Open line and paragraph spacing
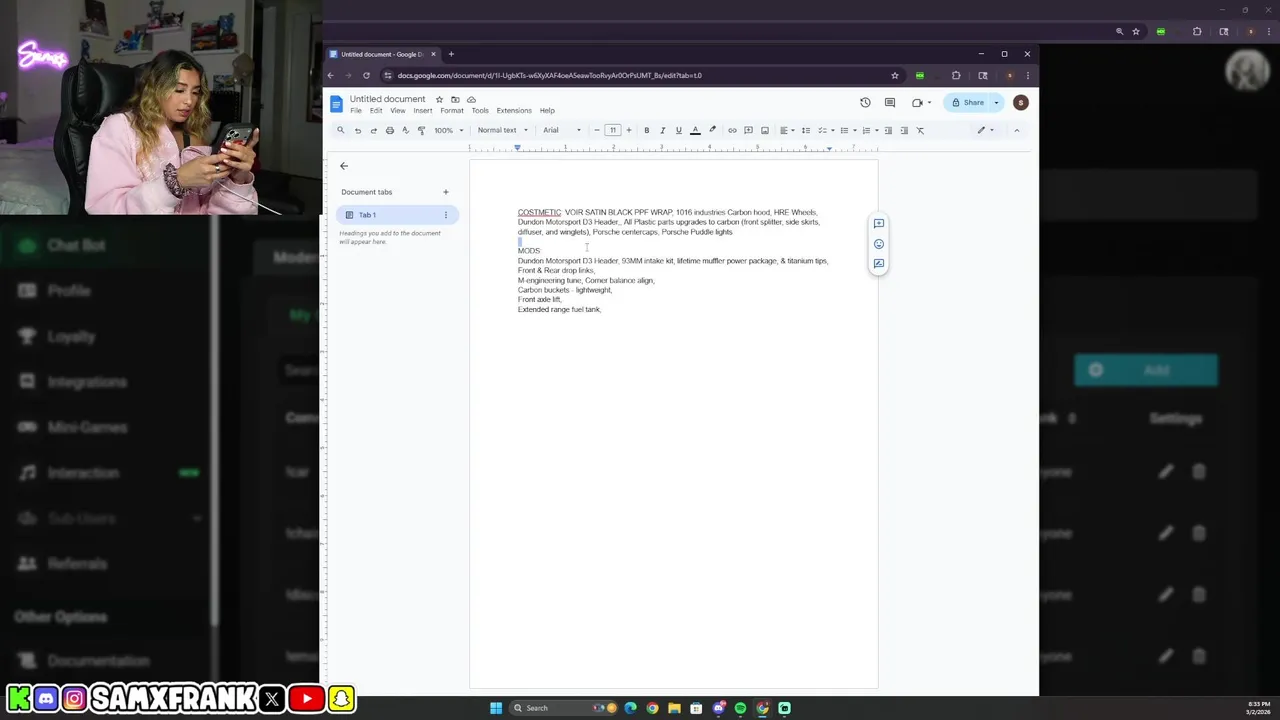Image resolution: width=1280 pixels, height=720 pixels. point(805,130)
